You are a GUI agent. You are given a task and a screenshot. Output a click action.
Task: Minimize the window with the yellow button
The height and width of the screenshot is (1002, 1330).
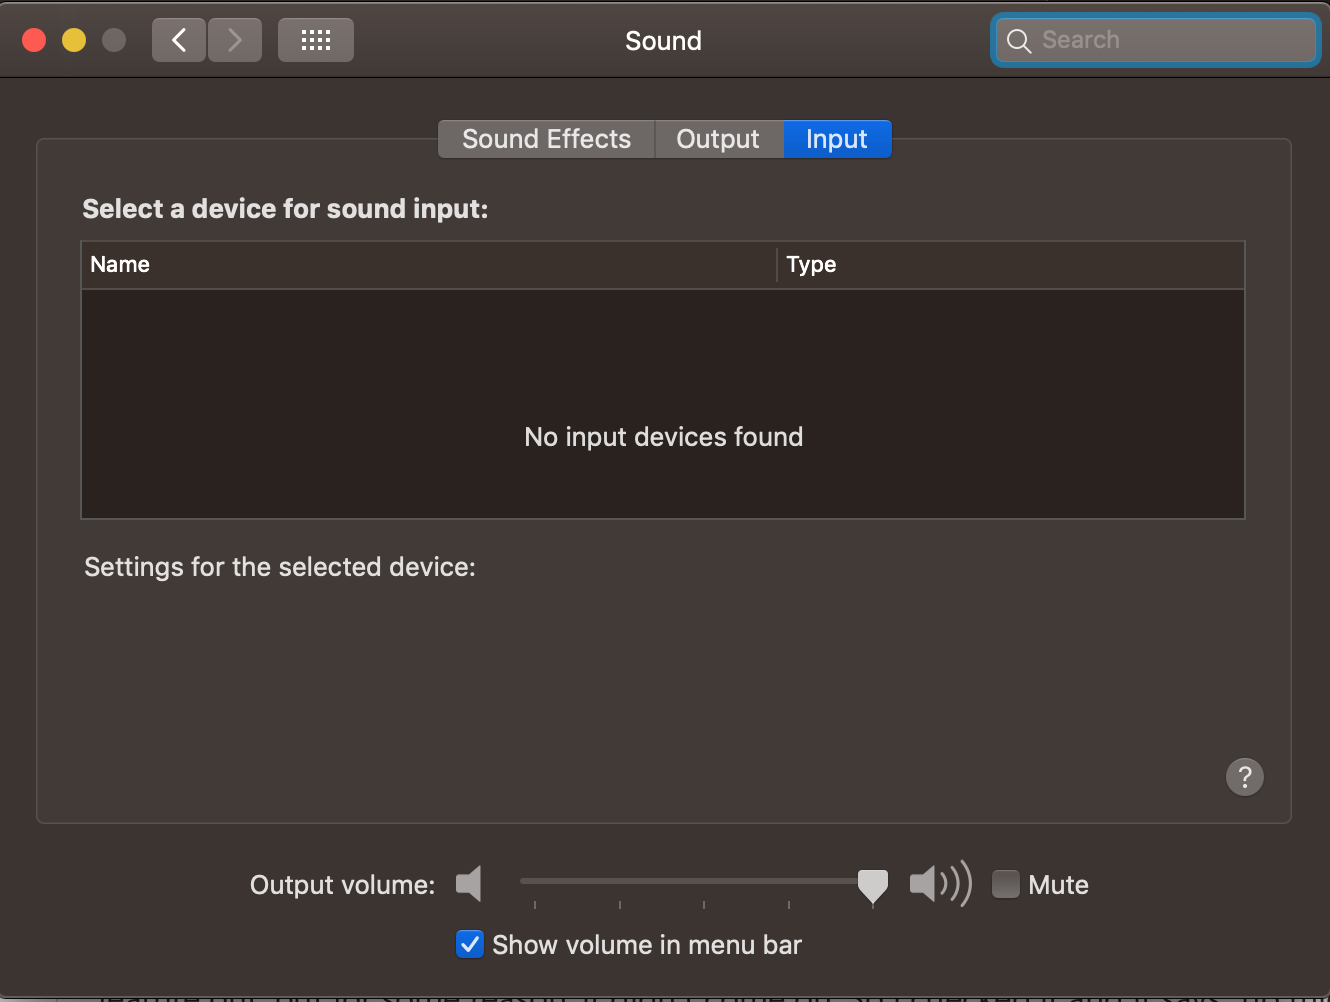74,40
